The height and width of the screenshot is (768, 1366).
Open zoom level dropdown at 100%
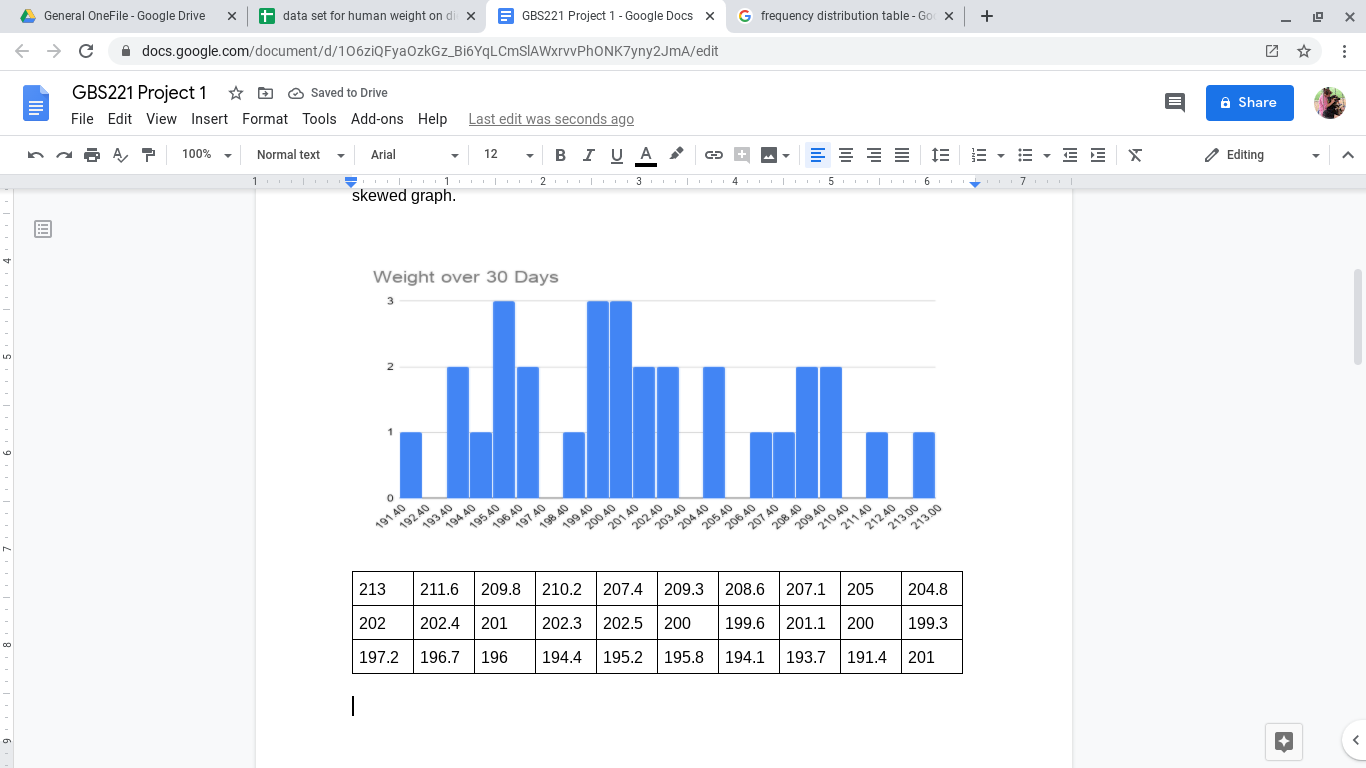206,155
